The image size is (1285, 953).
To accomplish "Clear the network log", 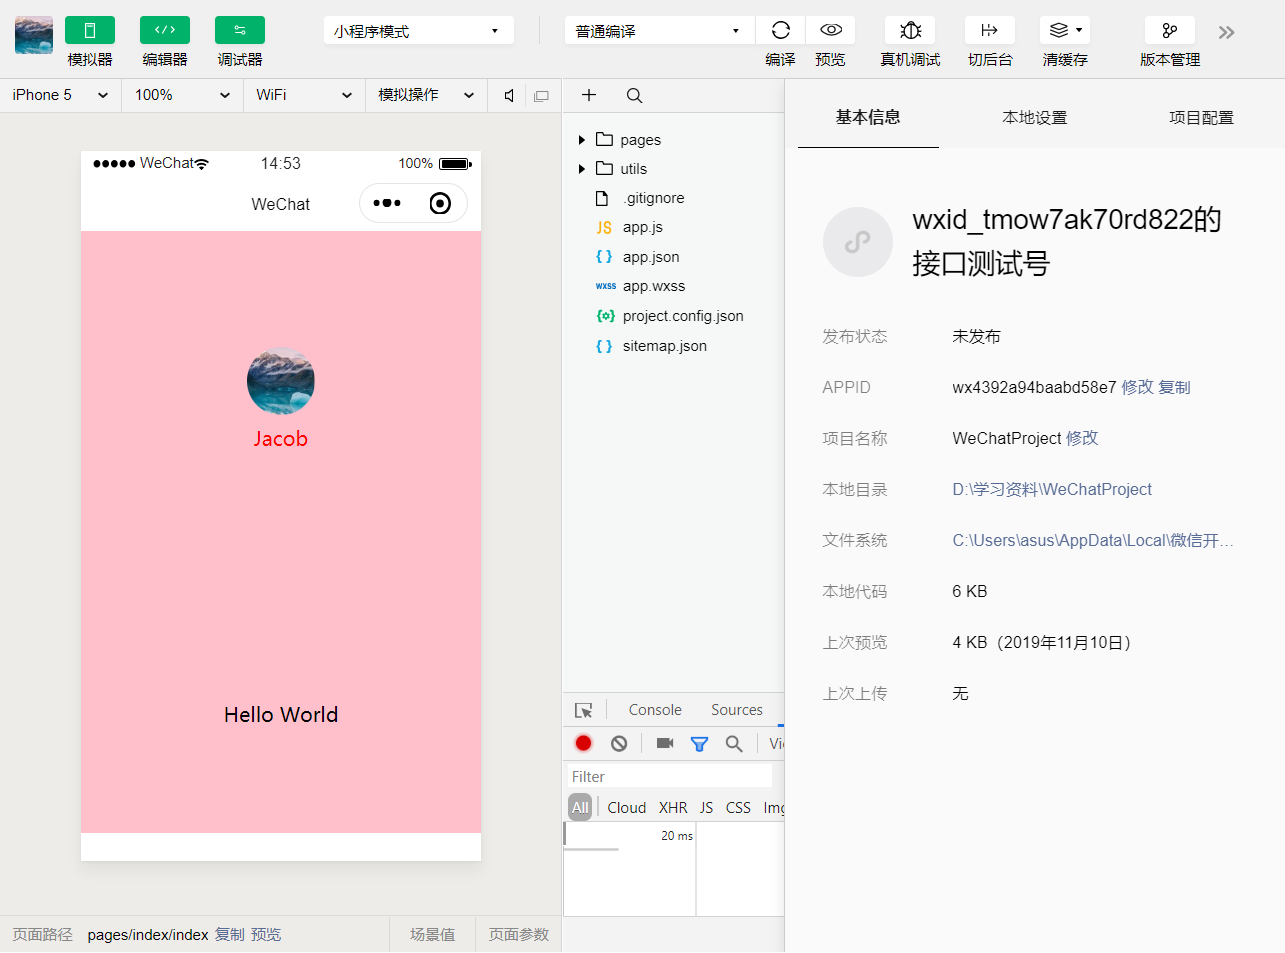I will [619, 743].
